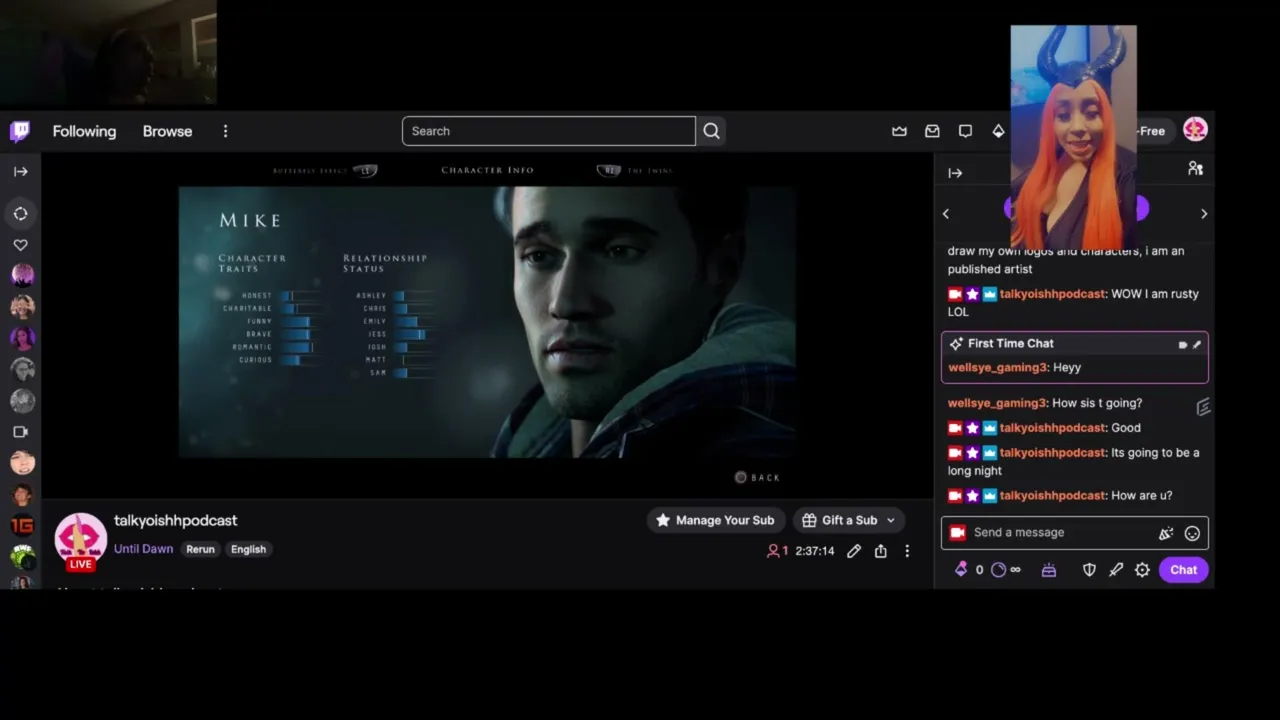
Task: Open the Get Bits diamond icon
Action: tap(998, 131)
